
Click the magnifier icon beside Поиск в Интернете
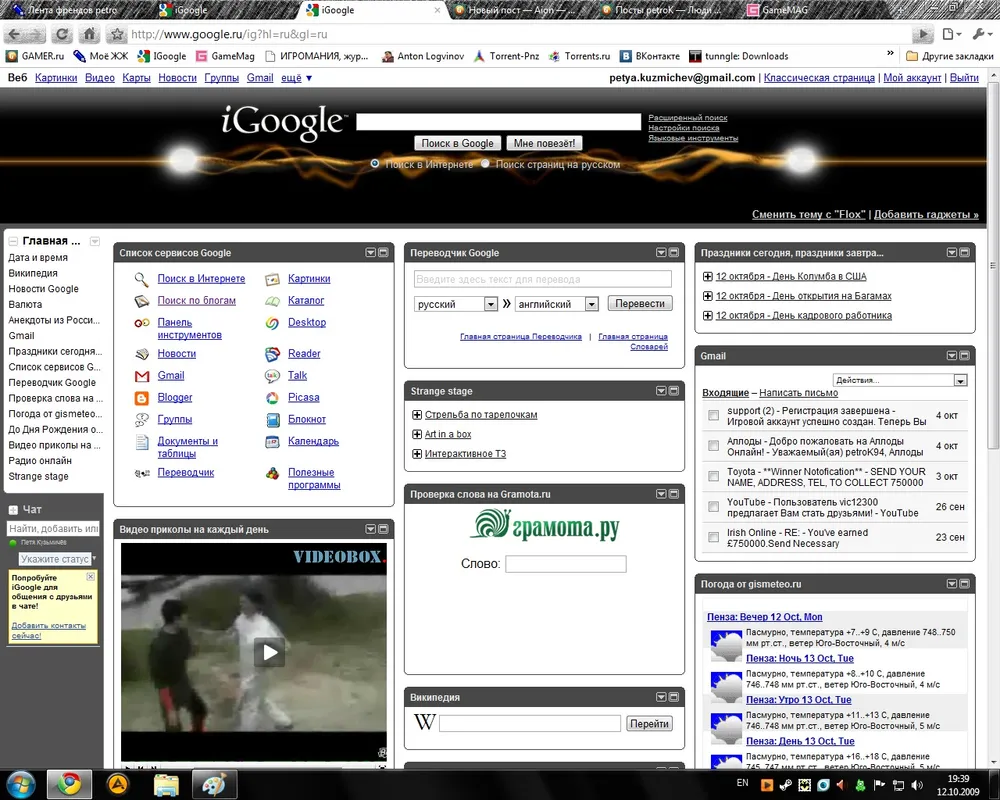(142, 279)
